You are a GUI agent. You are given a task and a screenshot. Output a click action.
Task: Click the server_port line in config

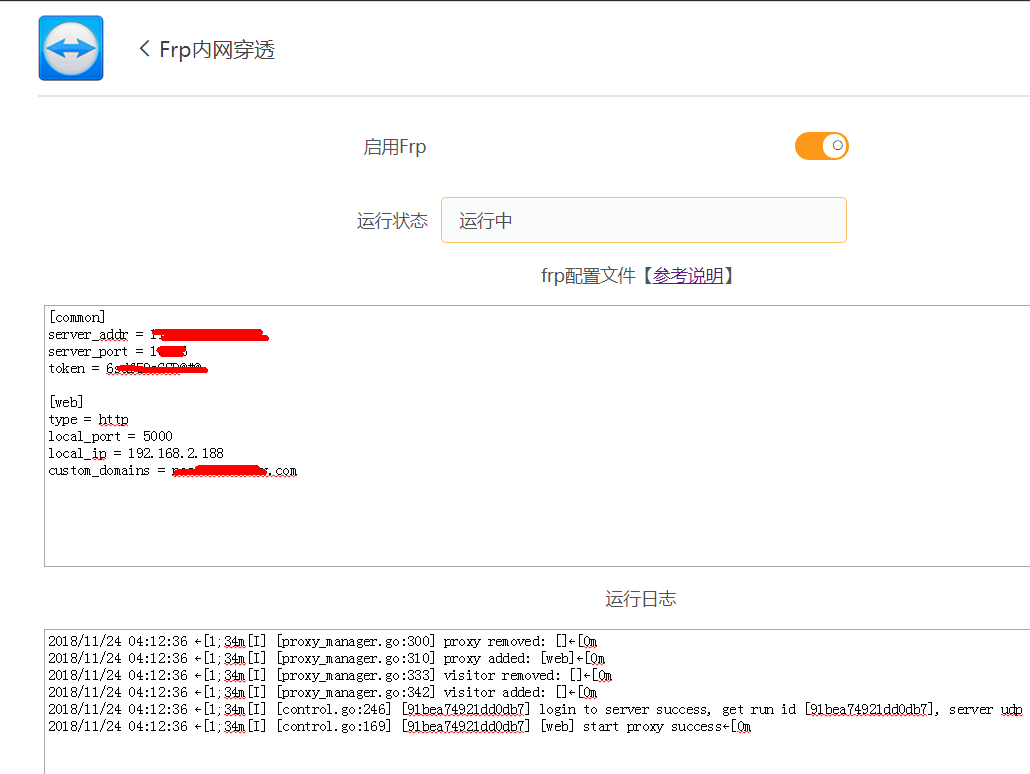pyautogui.click(x=118, y=352)
